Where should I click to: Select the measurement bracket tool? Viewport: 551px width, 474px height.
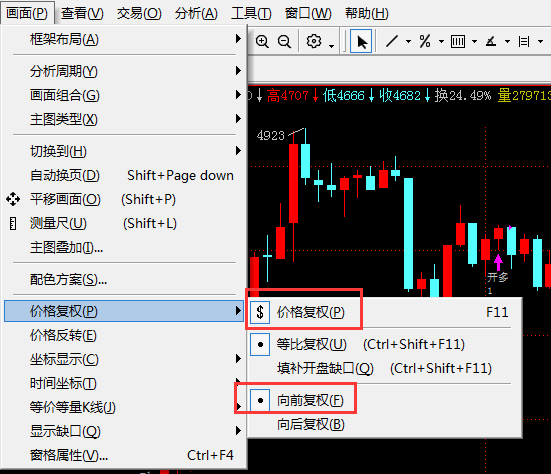(x=524, y=41)
